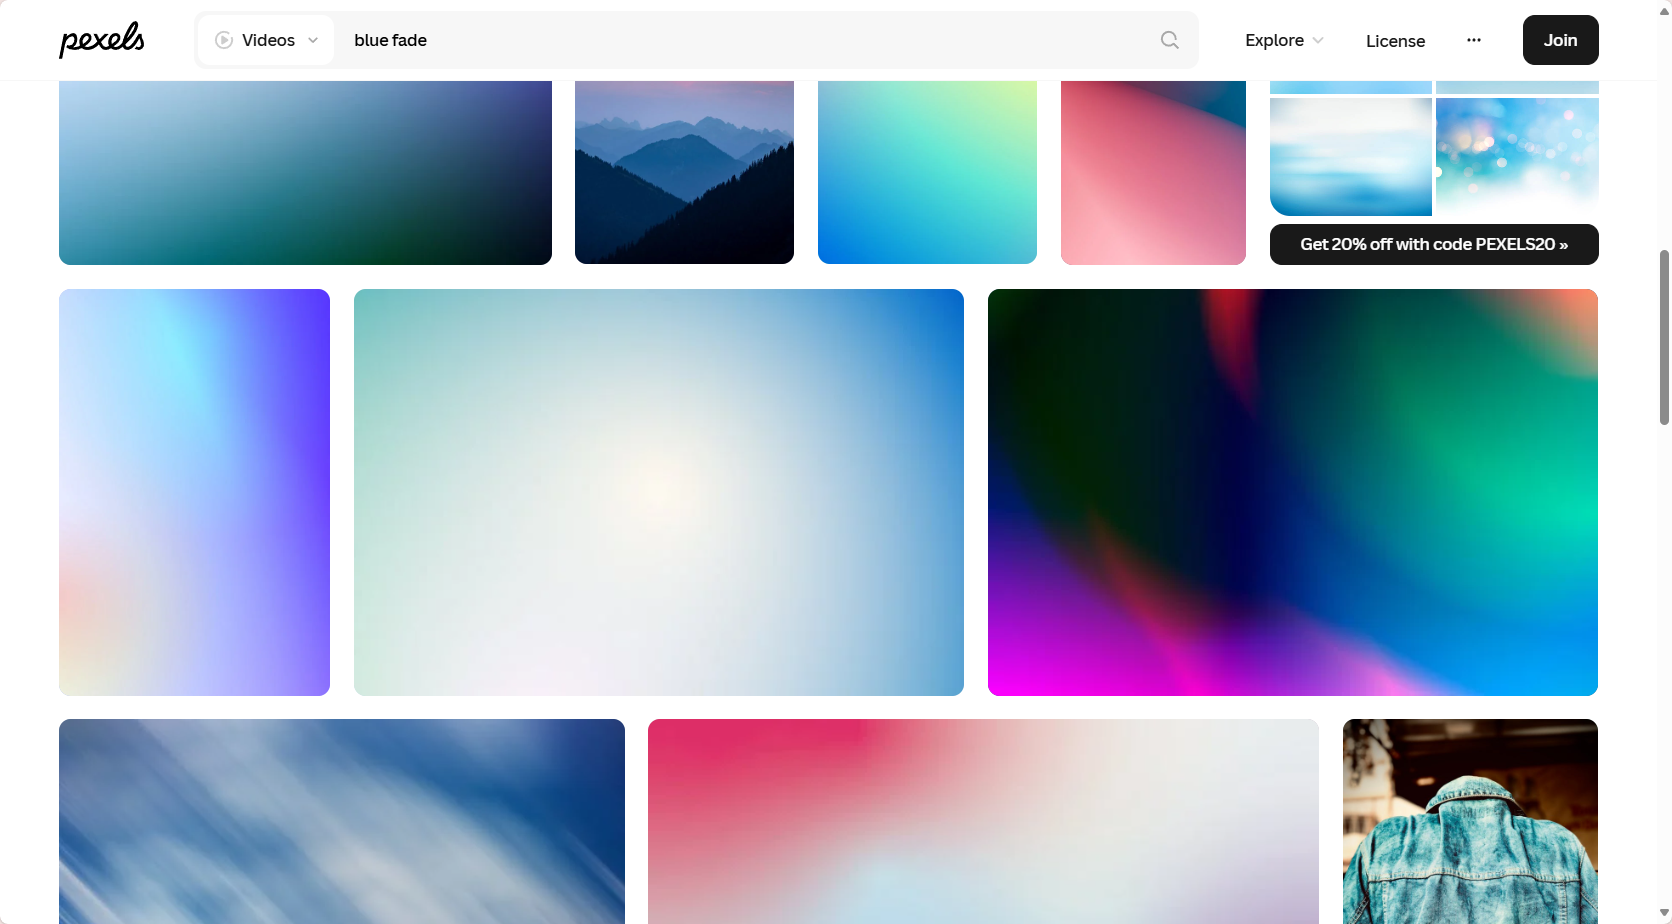This screenshot has height=924, width=1672.
Task: Select the purple-blue gradient video thumbnail
Action: tap(194, 491)
